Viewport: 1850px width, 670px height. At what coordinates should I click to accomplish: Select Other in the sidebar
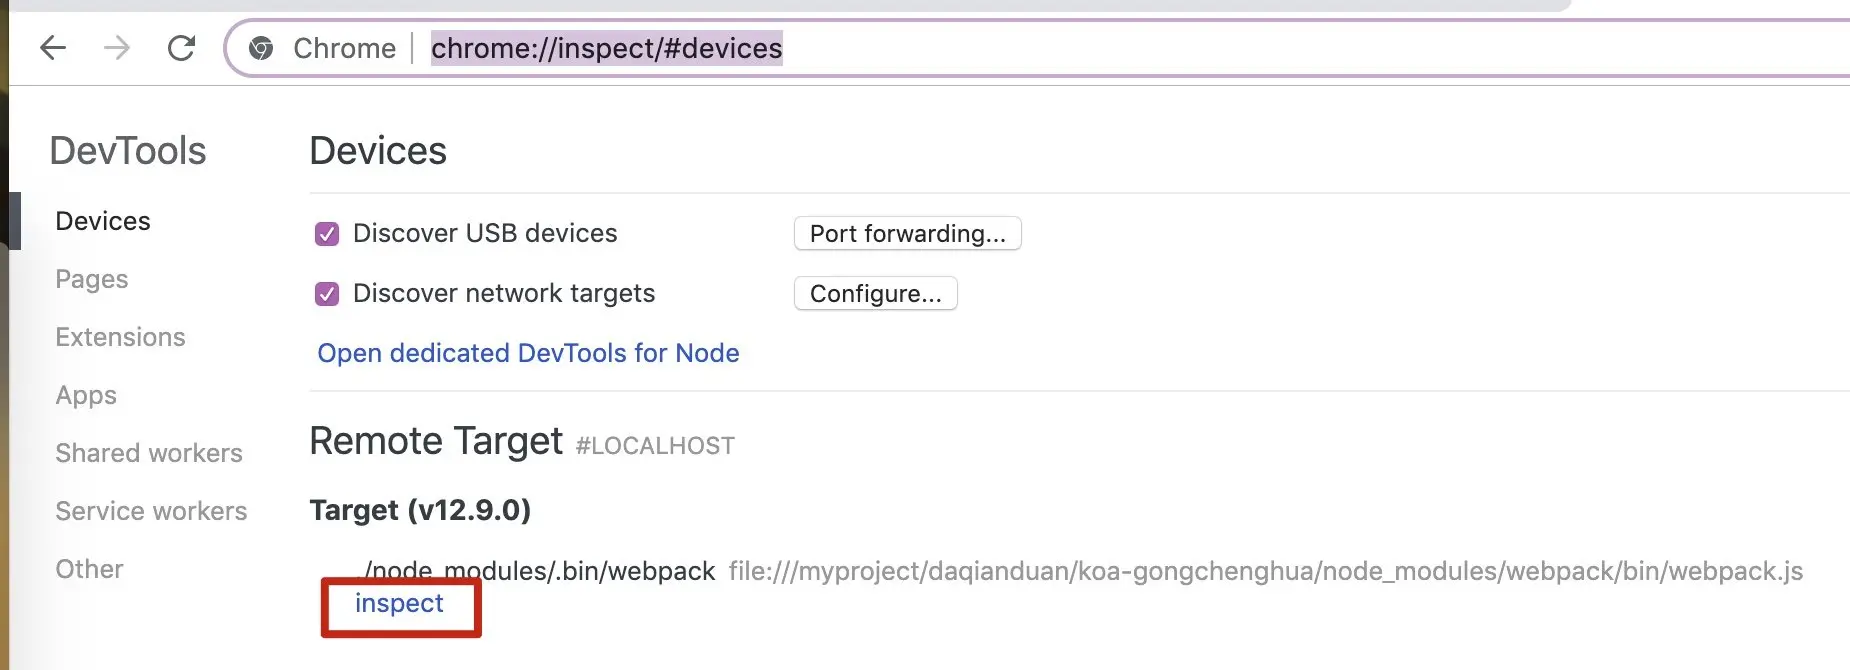coord(89,569)
